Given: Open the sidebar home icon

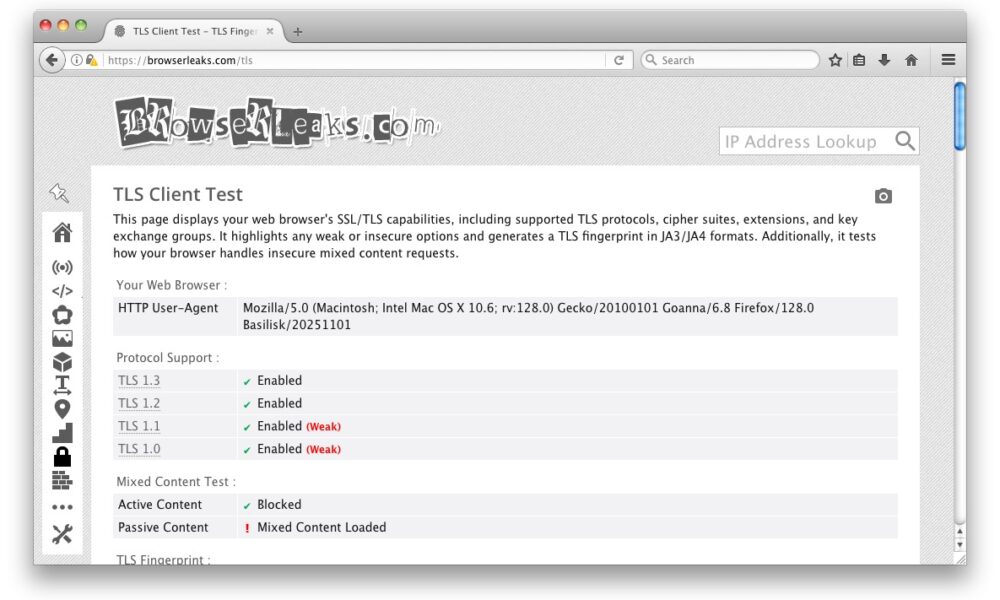Looking at the screenshot, I should click(62, 233).
